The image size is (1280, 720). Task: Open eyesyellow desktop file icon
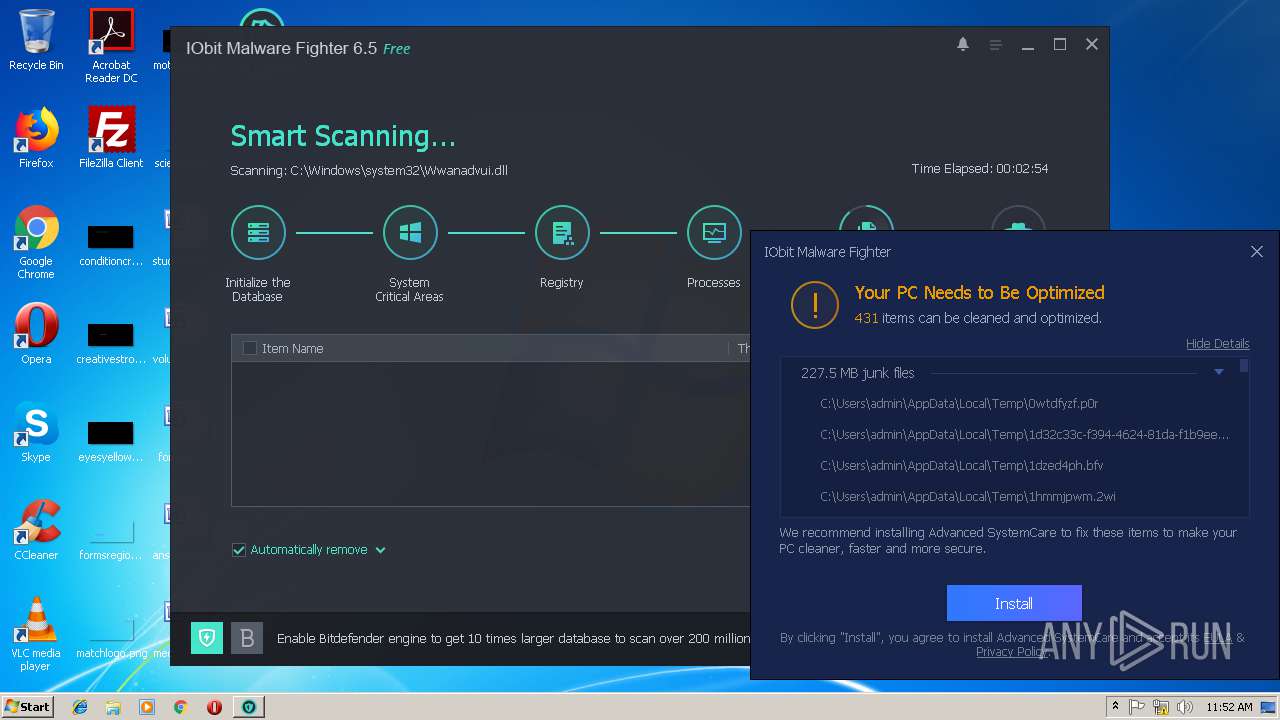click(111, 441)
